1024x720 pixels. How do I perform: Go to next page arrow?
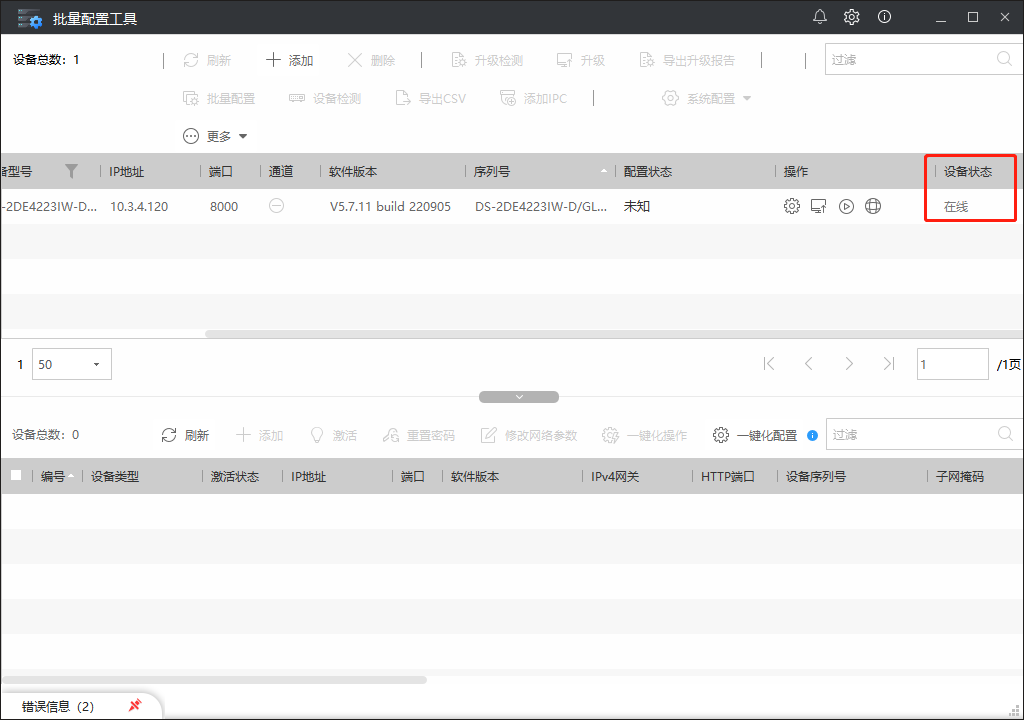[849, 364]
